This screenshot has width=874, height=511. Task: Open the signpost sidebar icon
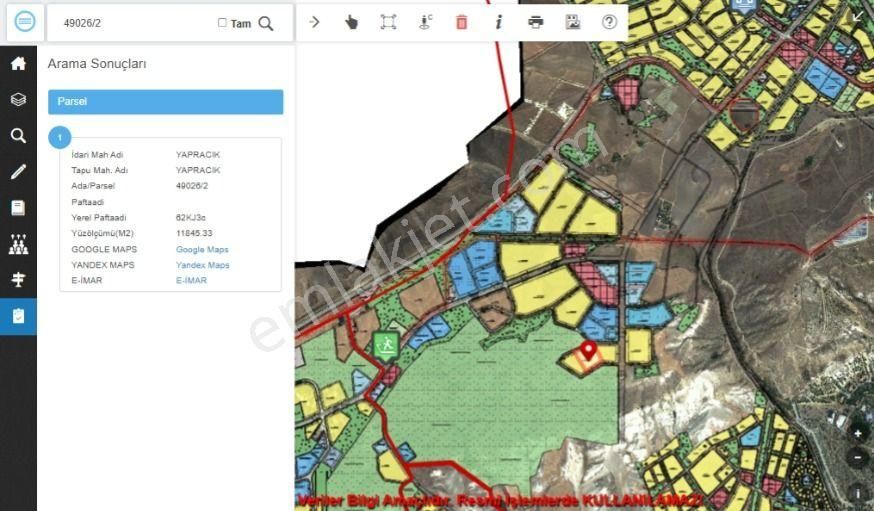coord(18,280)
